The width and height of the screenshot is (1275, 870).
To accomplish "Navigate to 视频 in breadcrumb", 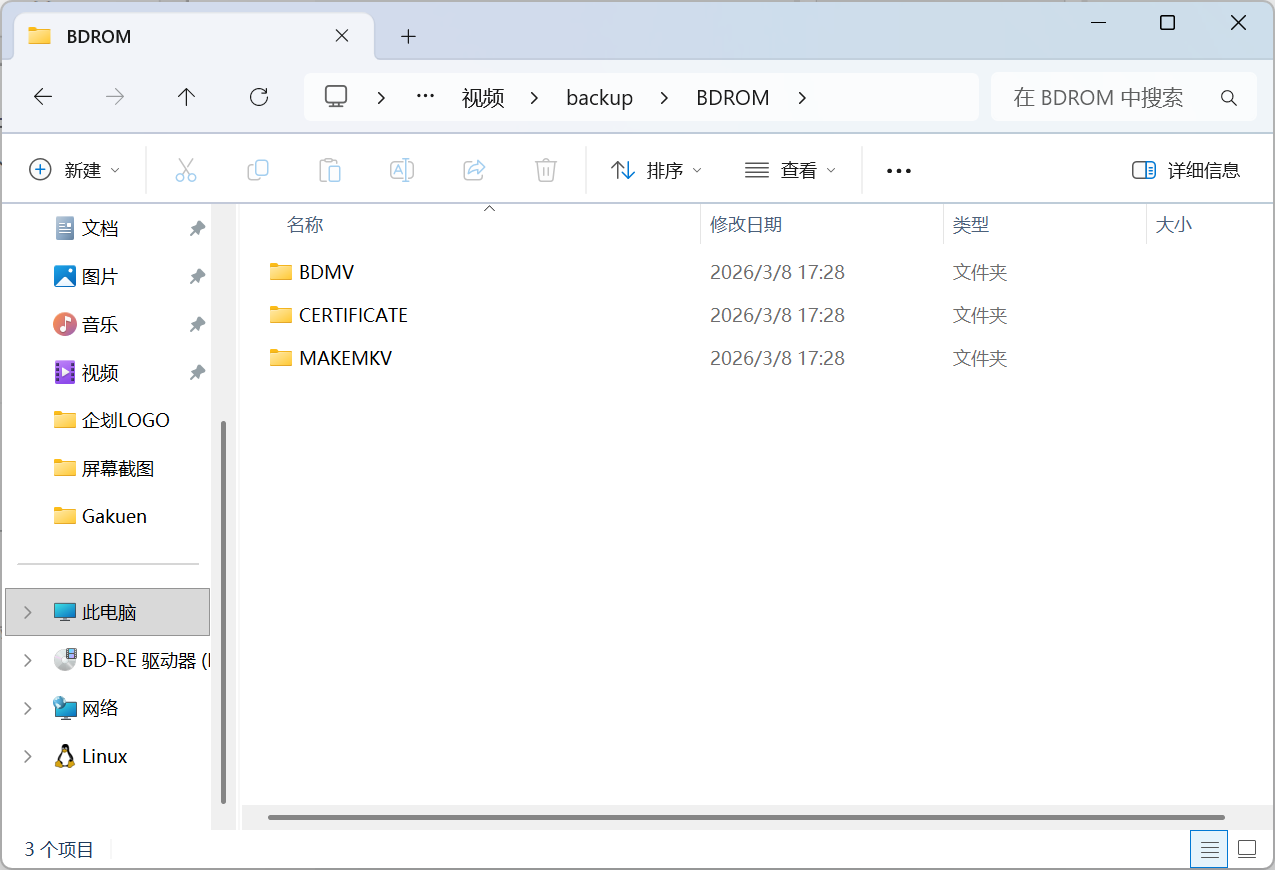I will [483, 97].
